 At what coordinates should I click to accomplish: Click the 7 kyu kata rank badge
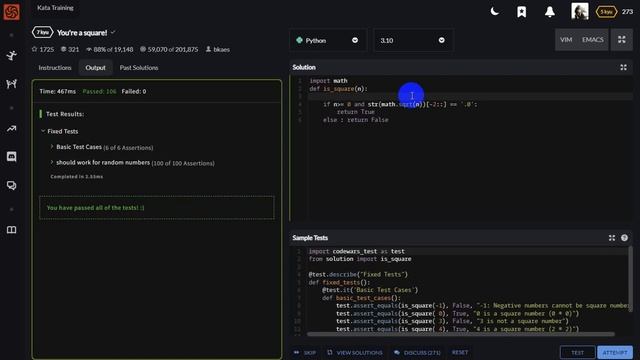pos(42,32)
